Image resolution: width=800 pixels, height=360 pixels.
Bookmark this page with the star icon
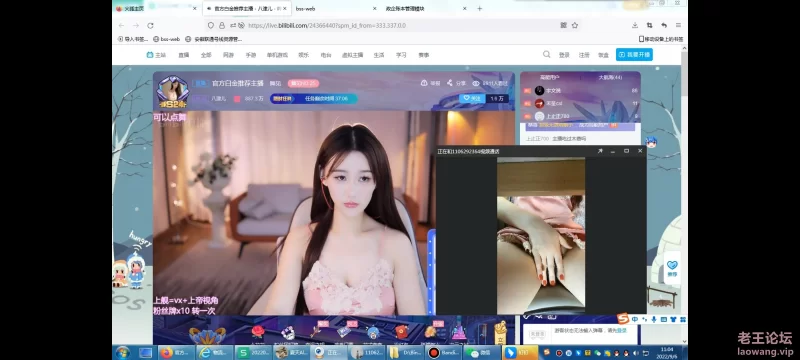(574, 25)
